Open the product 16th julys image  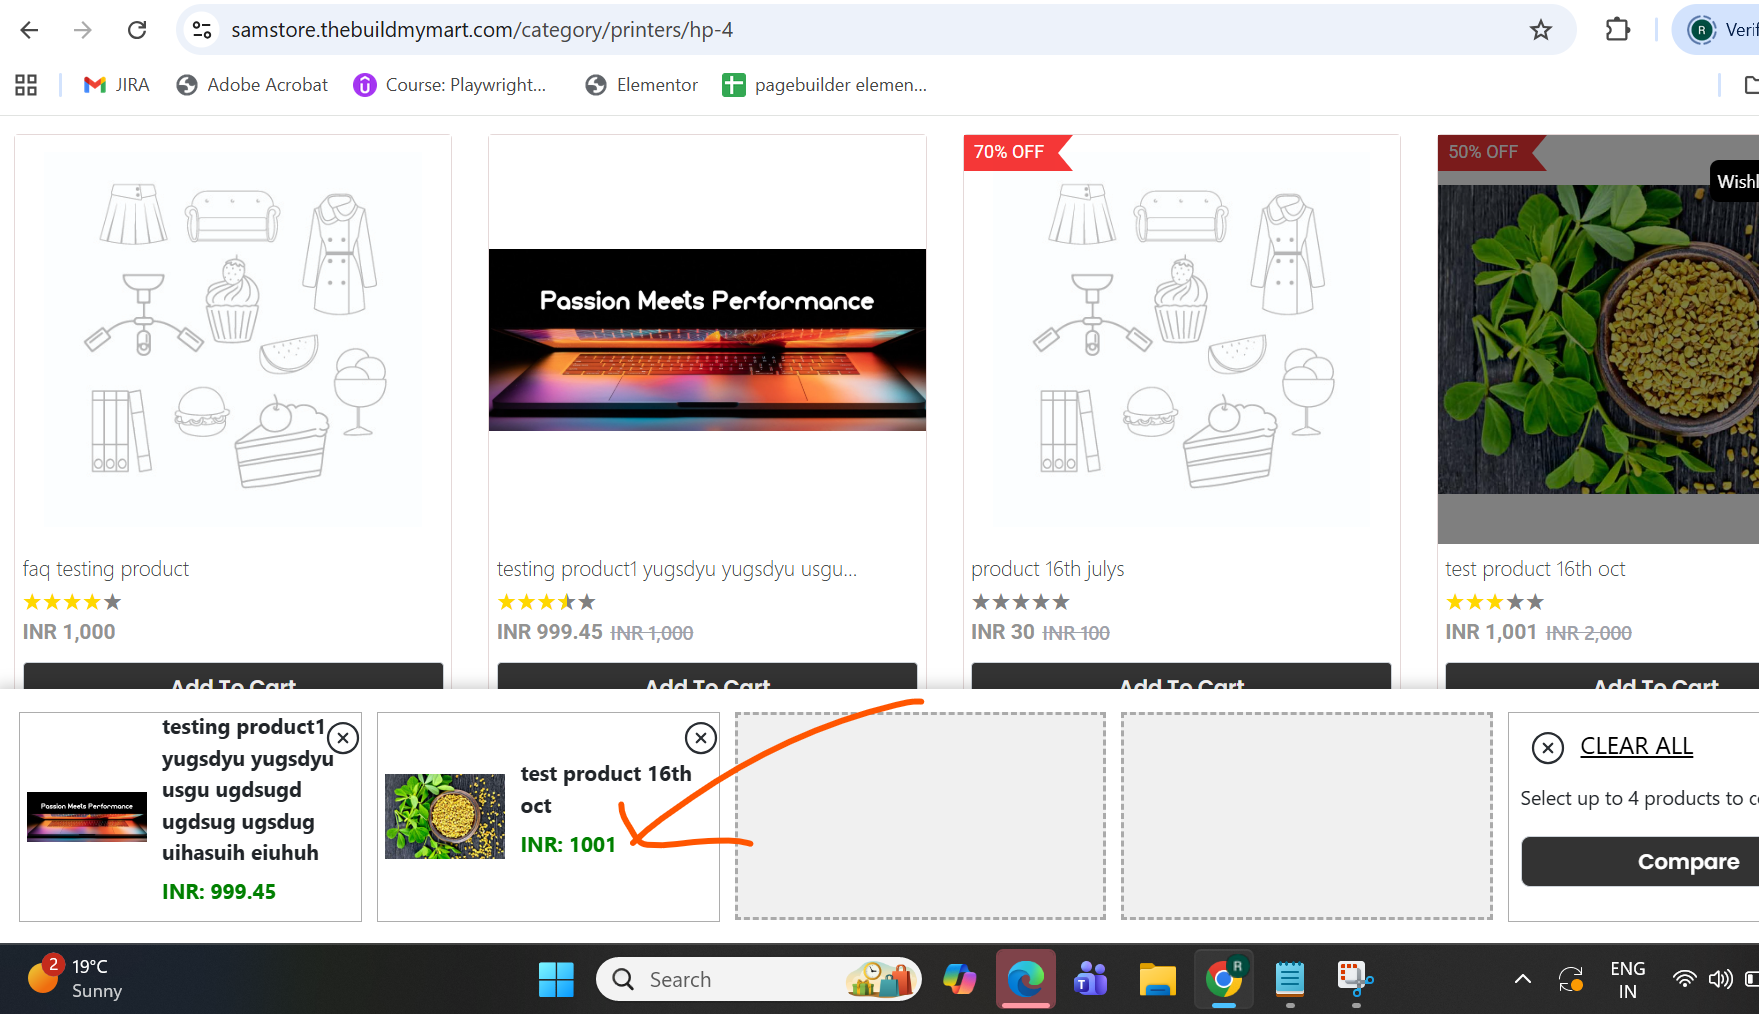click(x=1181, y=340)
